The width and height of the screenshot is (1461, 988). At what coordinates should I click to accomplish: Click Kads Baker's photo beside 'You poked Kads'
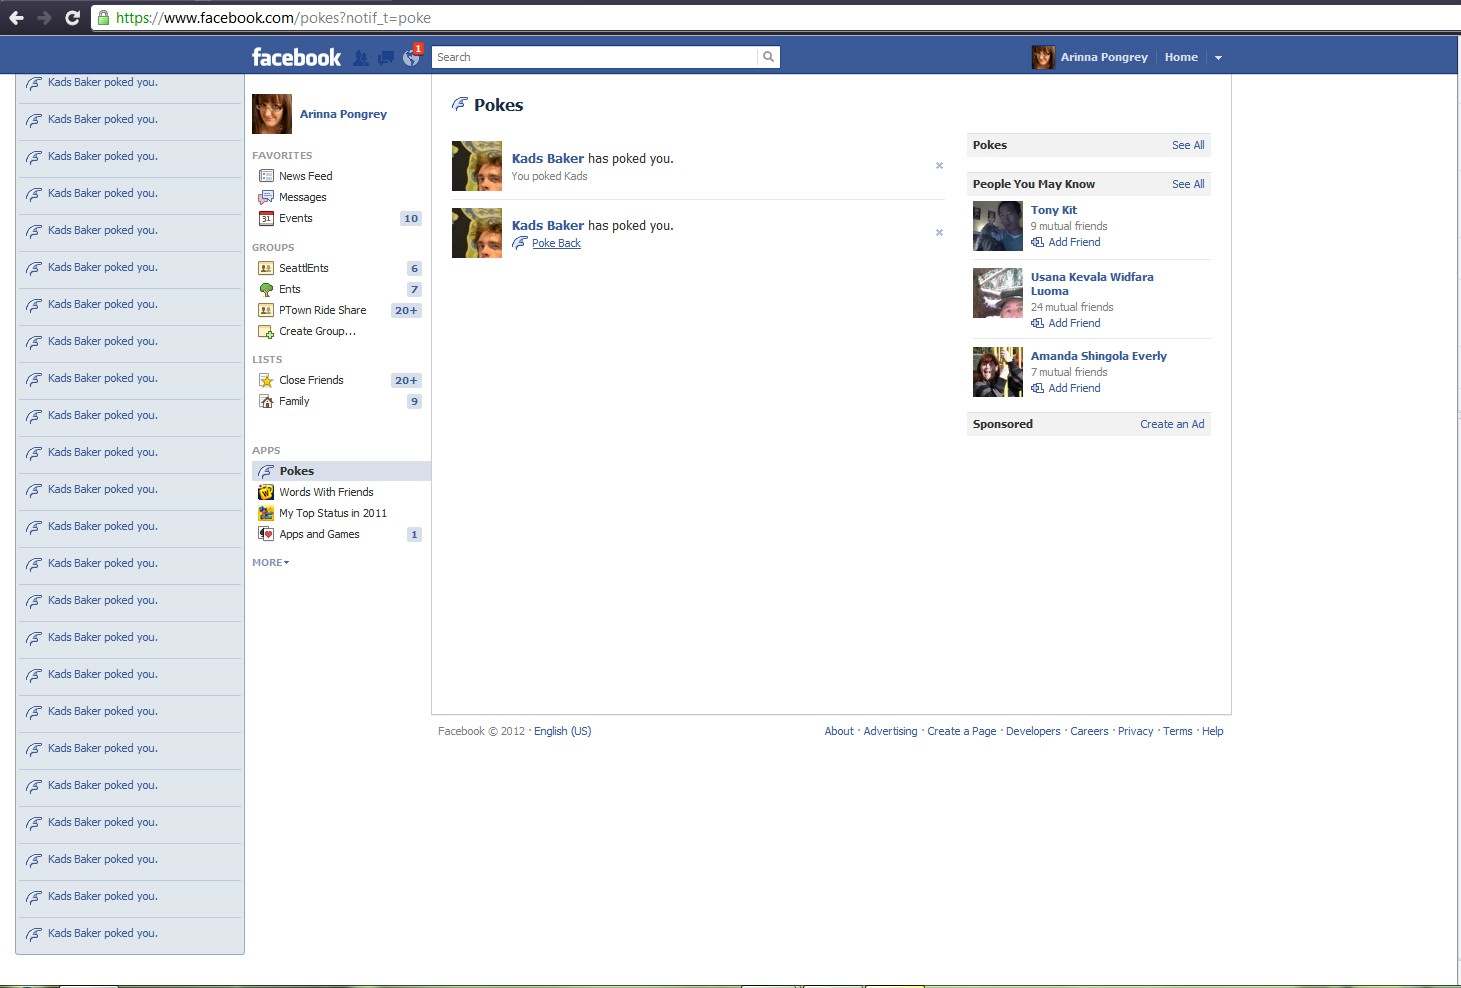[477, 166]
